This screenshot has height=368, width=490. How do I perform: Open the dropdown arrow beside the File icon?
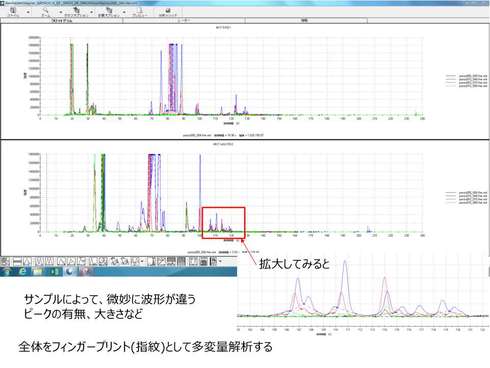coord(28,12)
